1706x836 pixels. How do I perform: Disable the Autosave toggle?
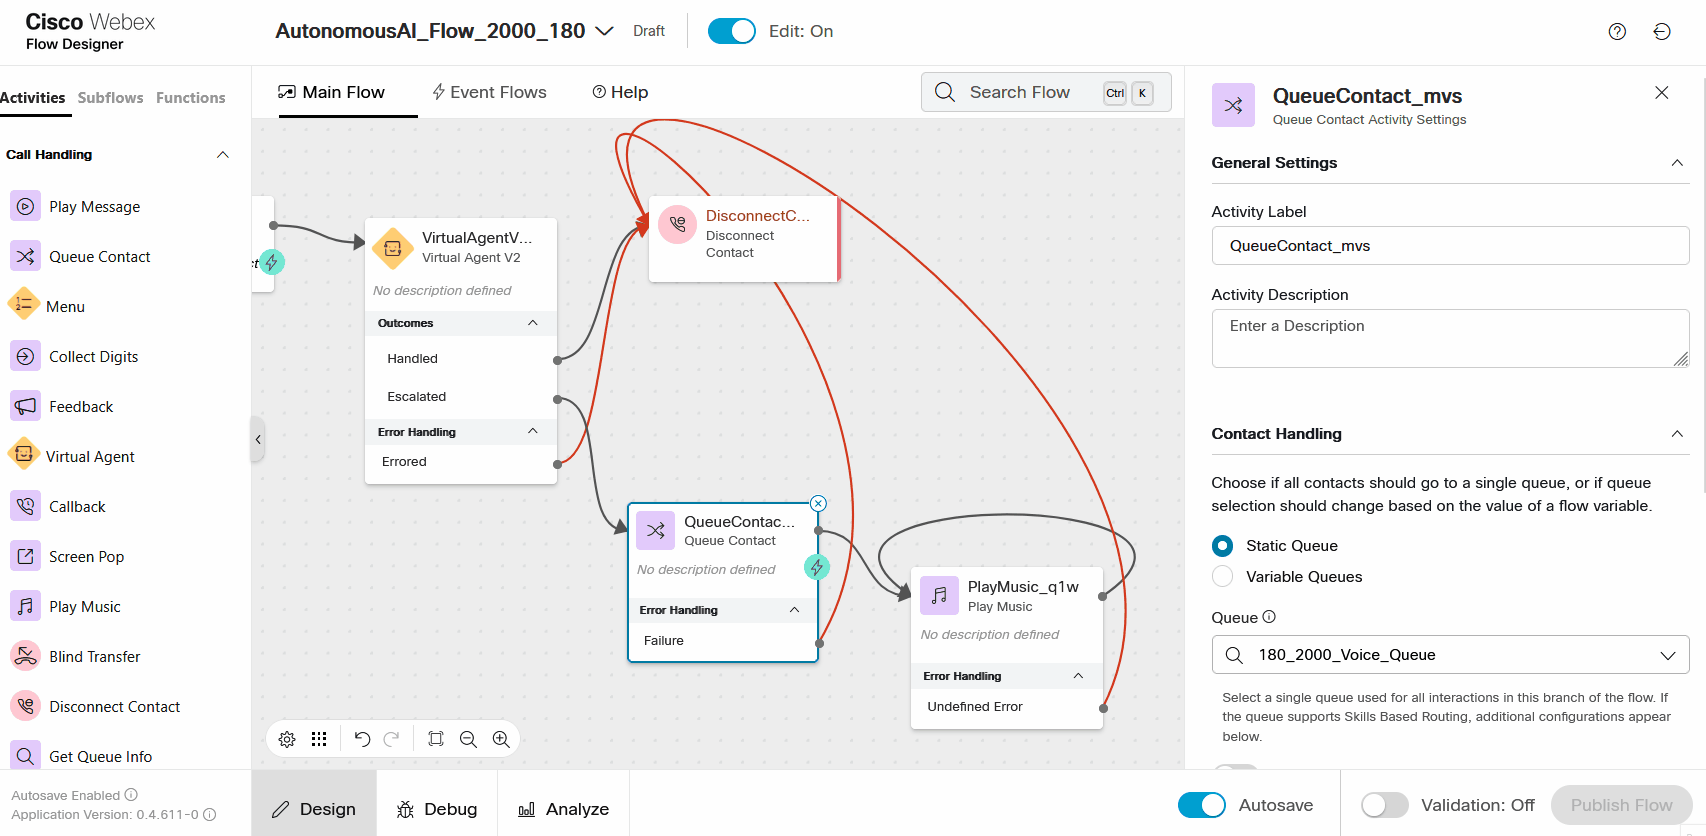tap(1201, 805)
